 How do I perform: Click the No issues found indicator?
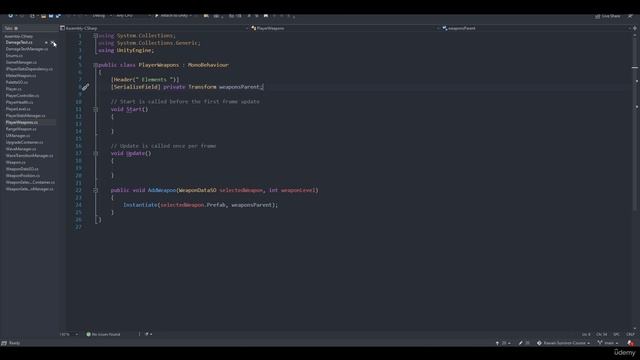pyautogui.click(x=103, y=334)
